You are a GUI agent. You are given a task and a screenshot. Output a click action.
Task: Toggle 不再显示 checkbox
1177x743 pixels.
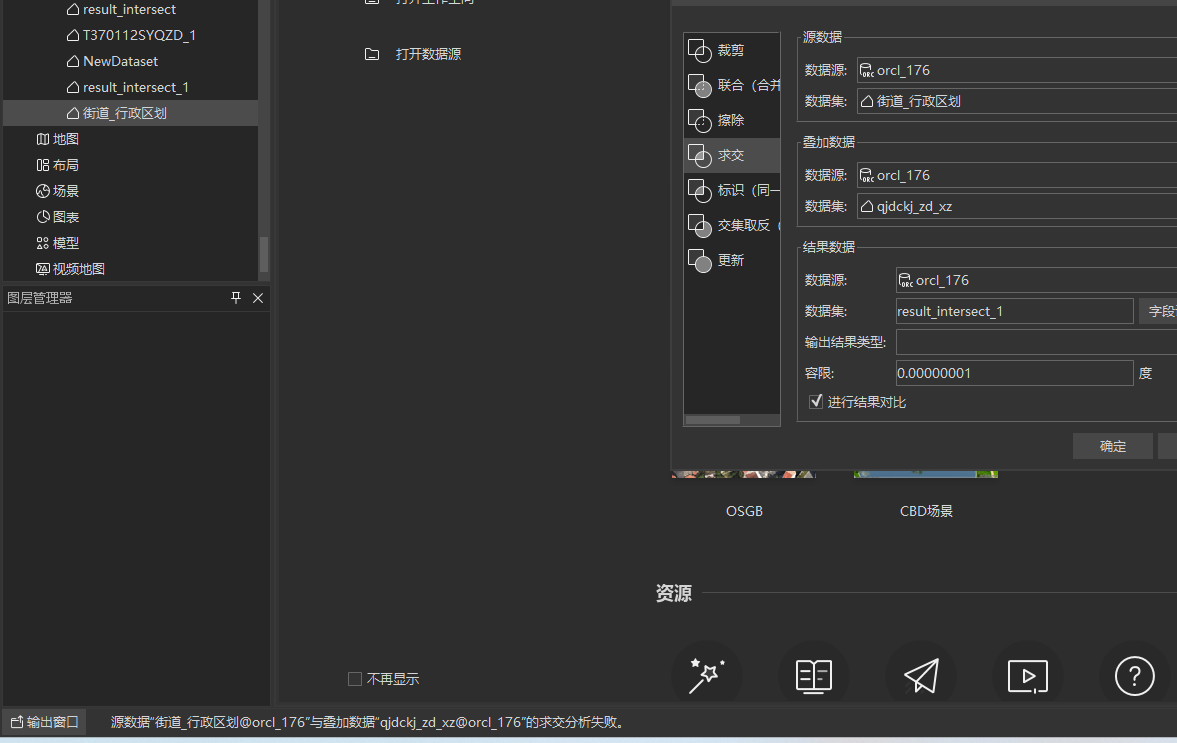[x=355, y=679]
